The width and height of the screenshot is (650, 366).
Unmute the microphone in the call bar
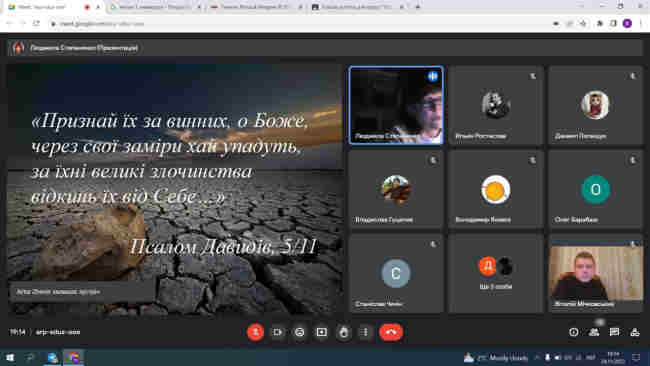point(255,332)
